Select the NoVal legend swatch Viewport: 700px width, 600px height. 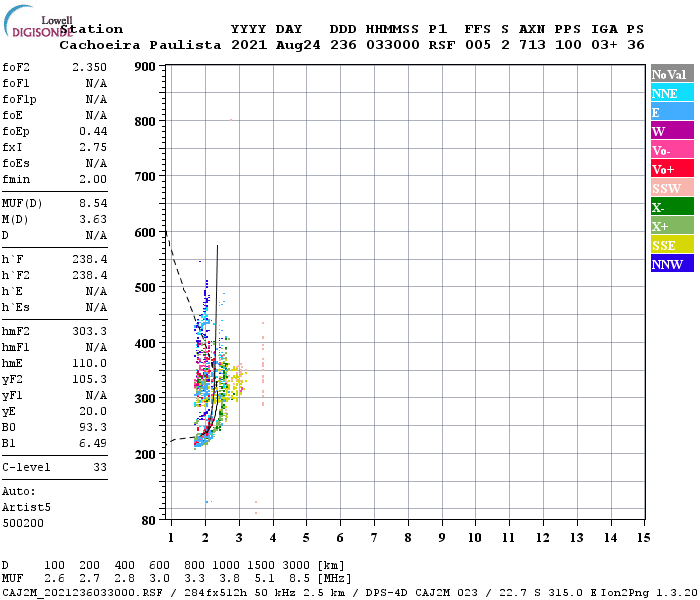tap(671, 74)
